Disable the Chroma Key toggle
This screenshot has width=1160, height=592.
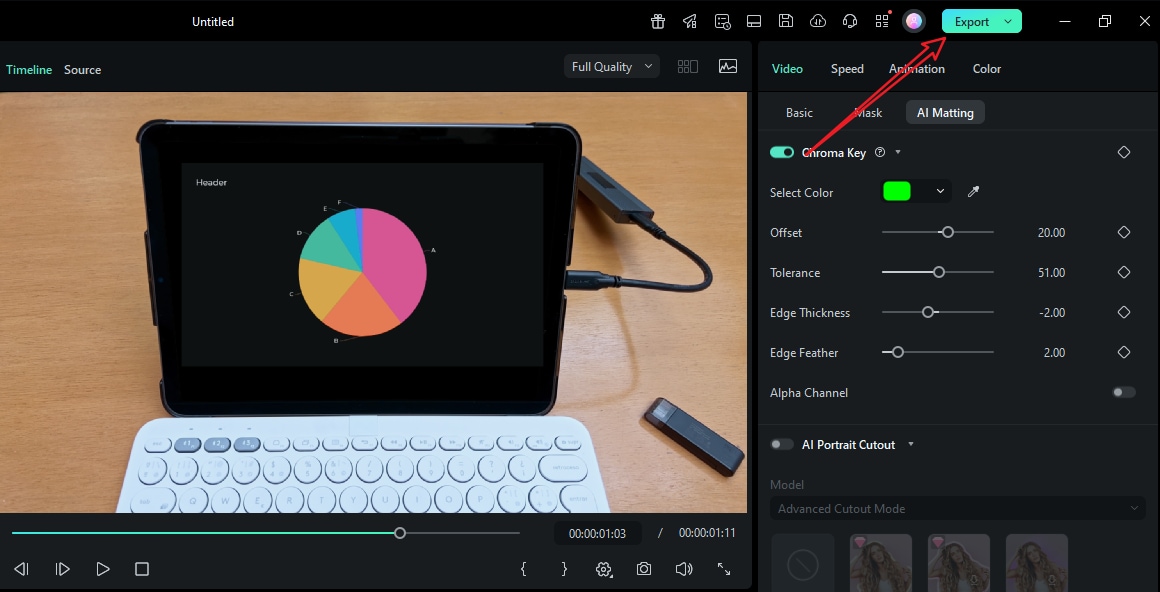(x=783, y=151)
